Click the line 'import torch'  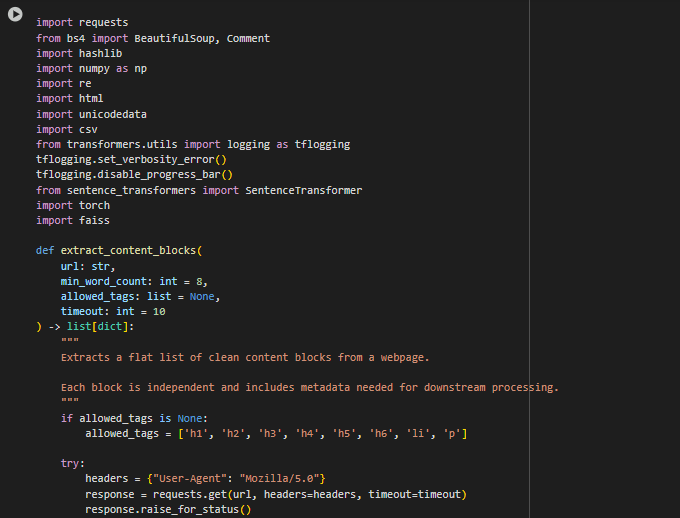(73, 206)
